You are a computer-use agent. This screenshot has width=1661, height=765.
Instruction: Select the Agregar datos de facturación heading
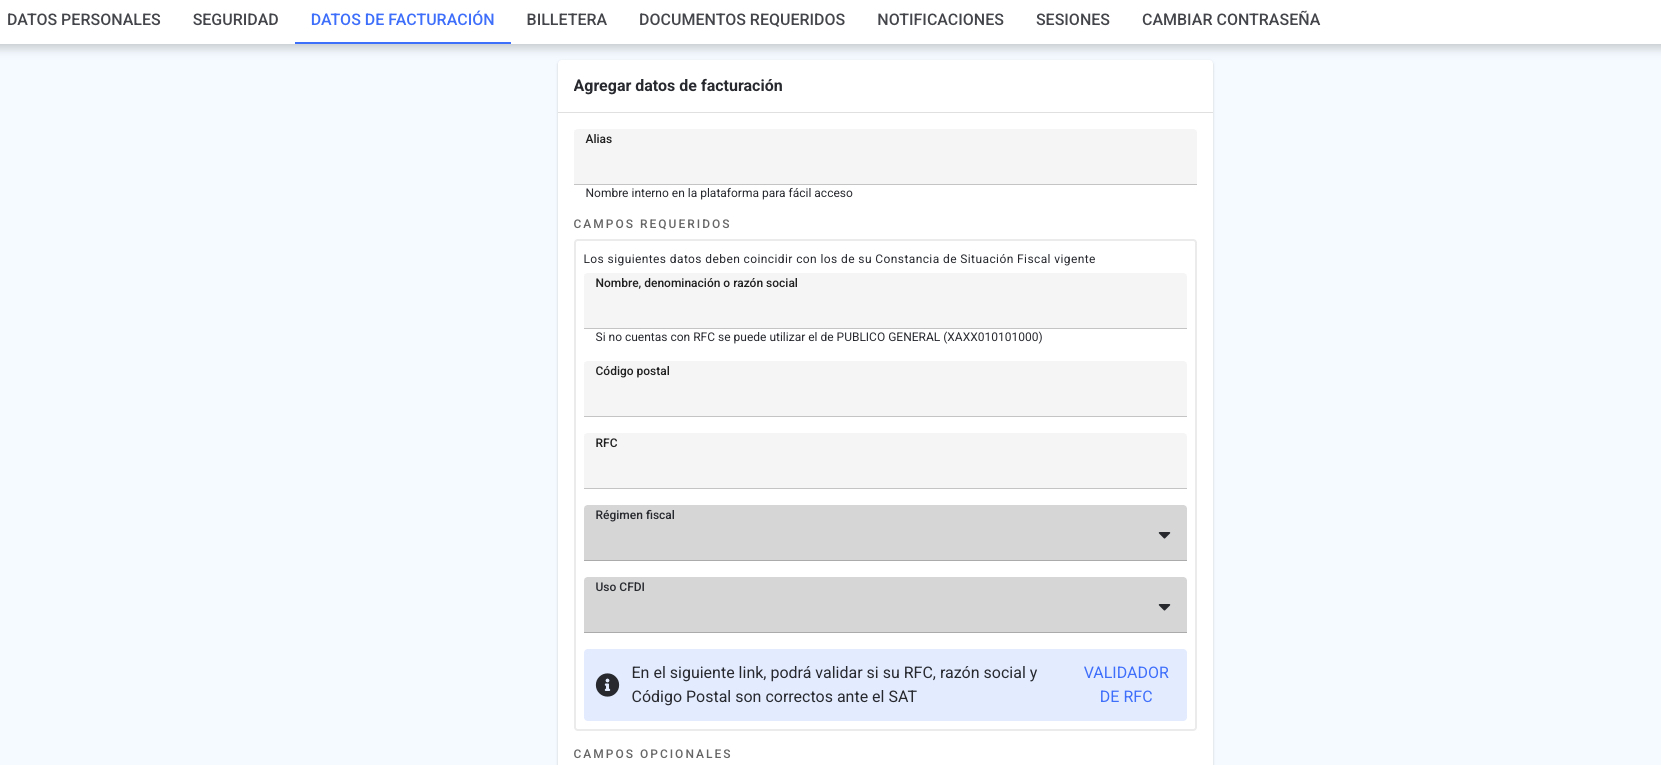678,86
